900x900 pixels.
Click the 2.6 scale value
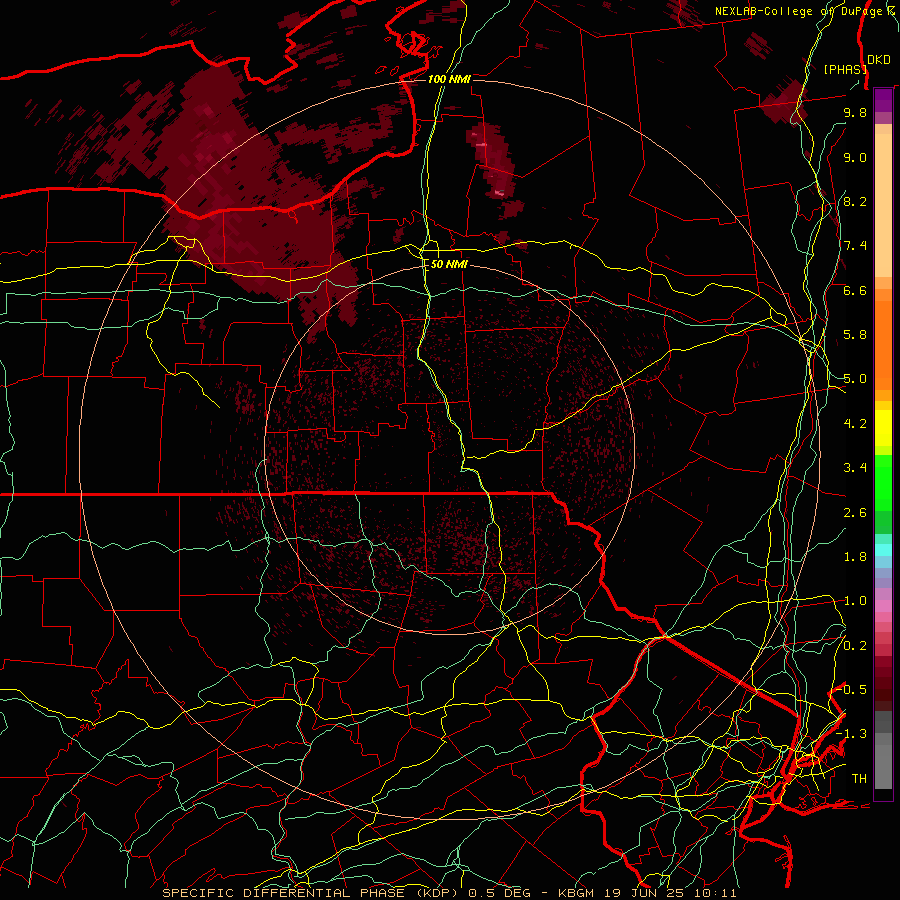[855, 513]
